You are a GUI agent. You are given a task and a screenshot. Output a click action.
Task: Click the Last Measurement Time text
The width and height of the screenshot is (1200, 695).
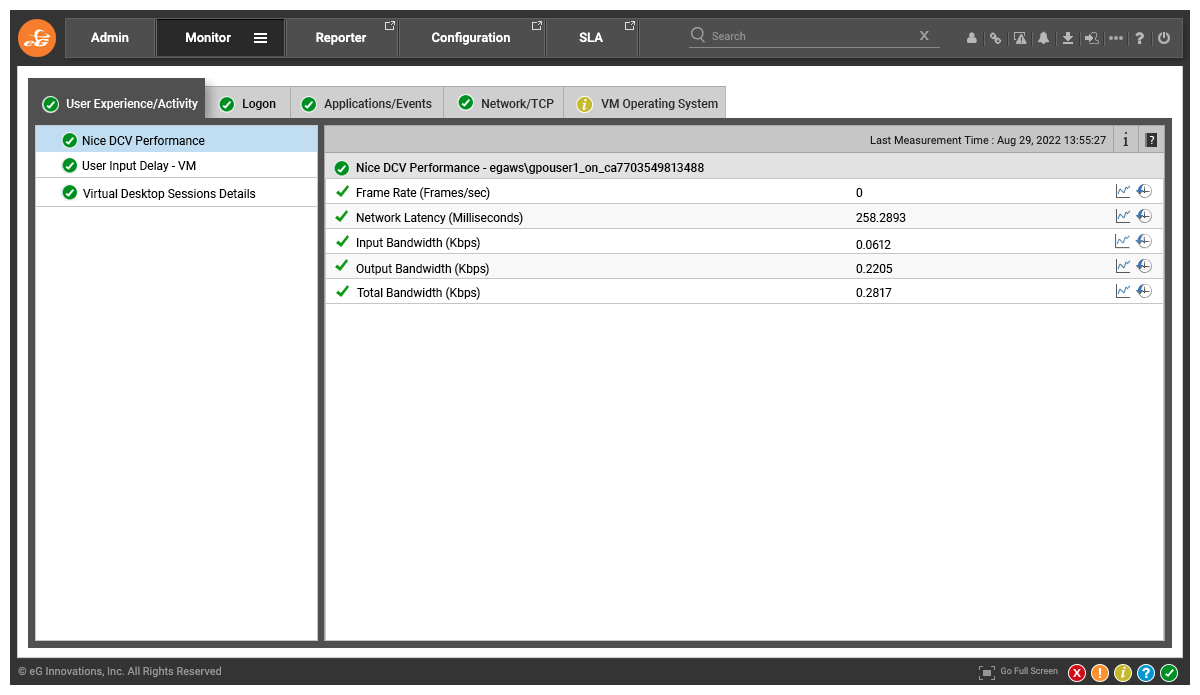(988, 140)
